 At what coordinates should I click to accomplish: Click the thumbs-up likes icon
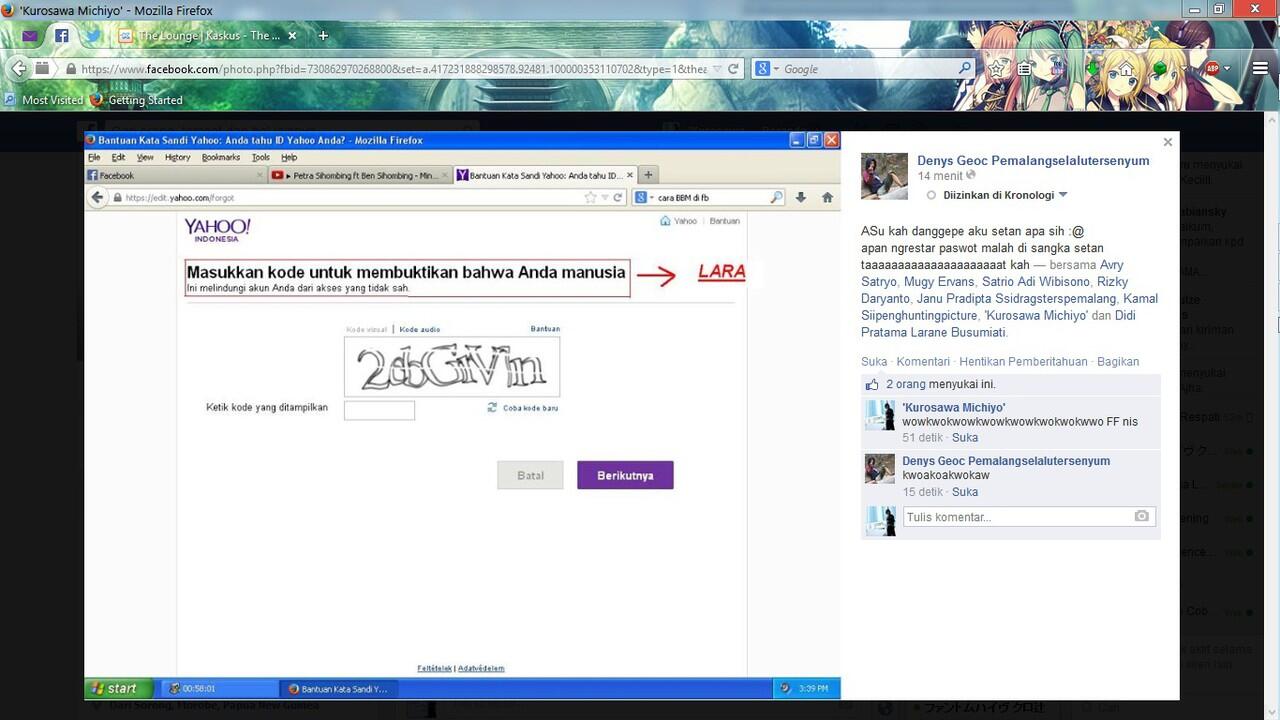872,384
